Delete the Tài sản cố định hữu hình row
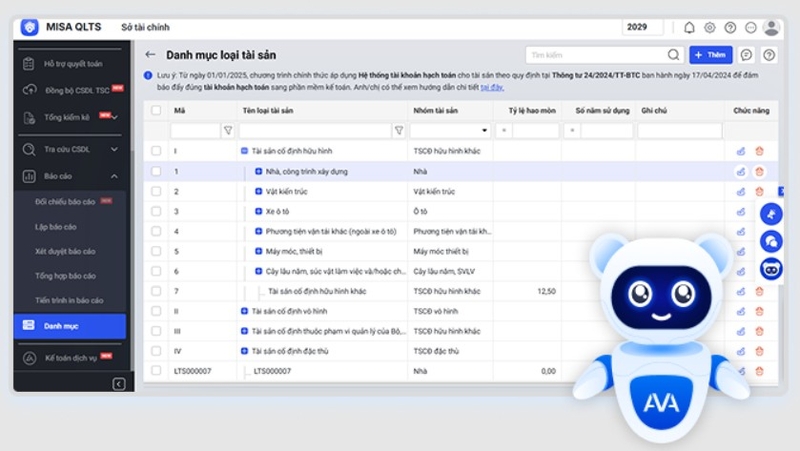The height and width of the screenshot is (451, 800). coord(759,151)
